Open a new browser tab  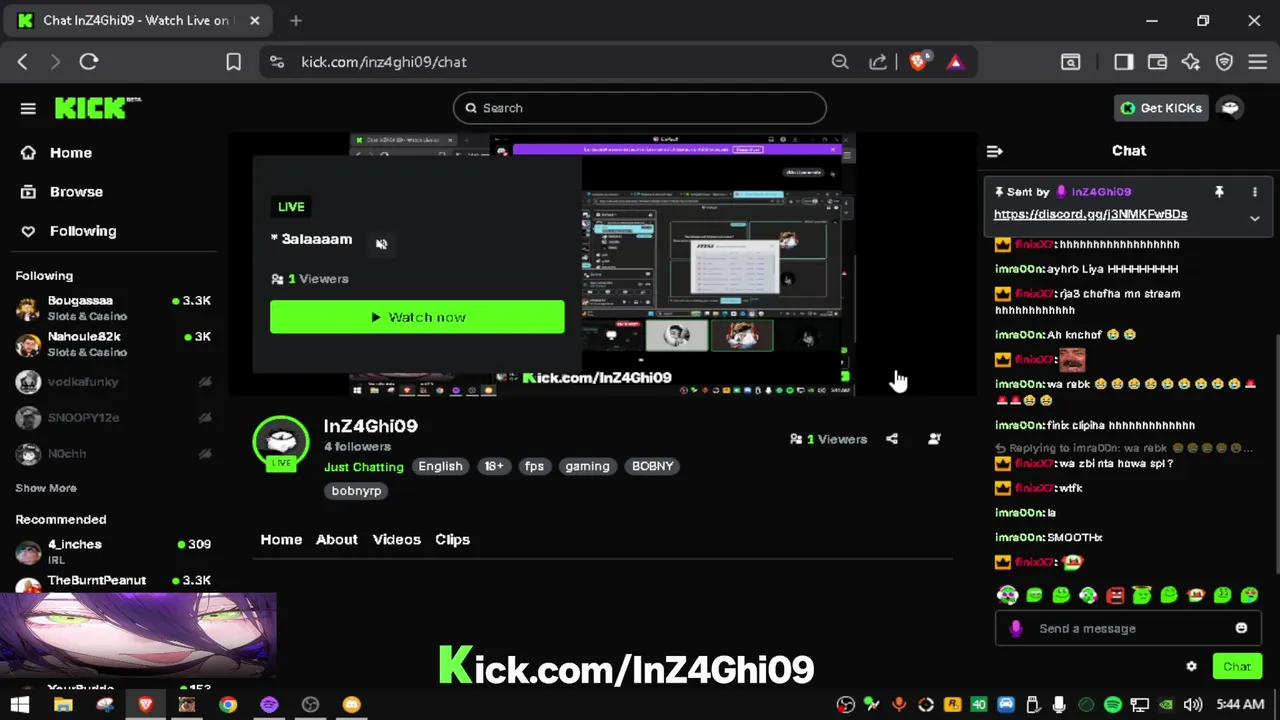[296, 20]
